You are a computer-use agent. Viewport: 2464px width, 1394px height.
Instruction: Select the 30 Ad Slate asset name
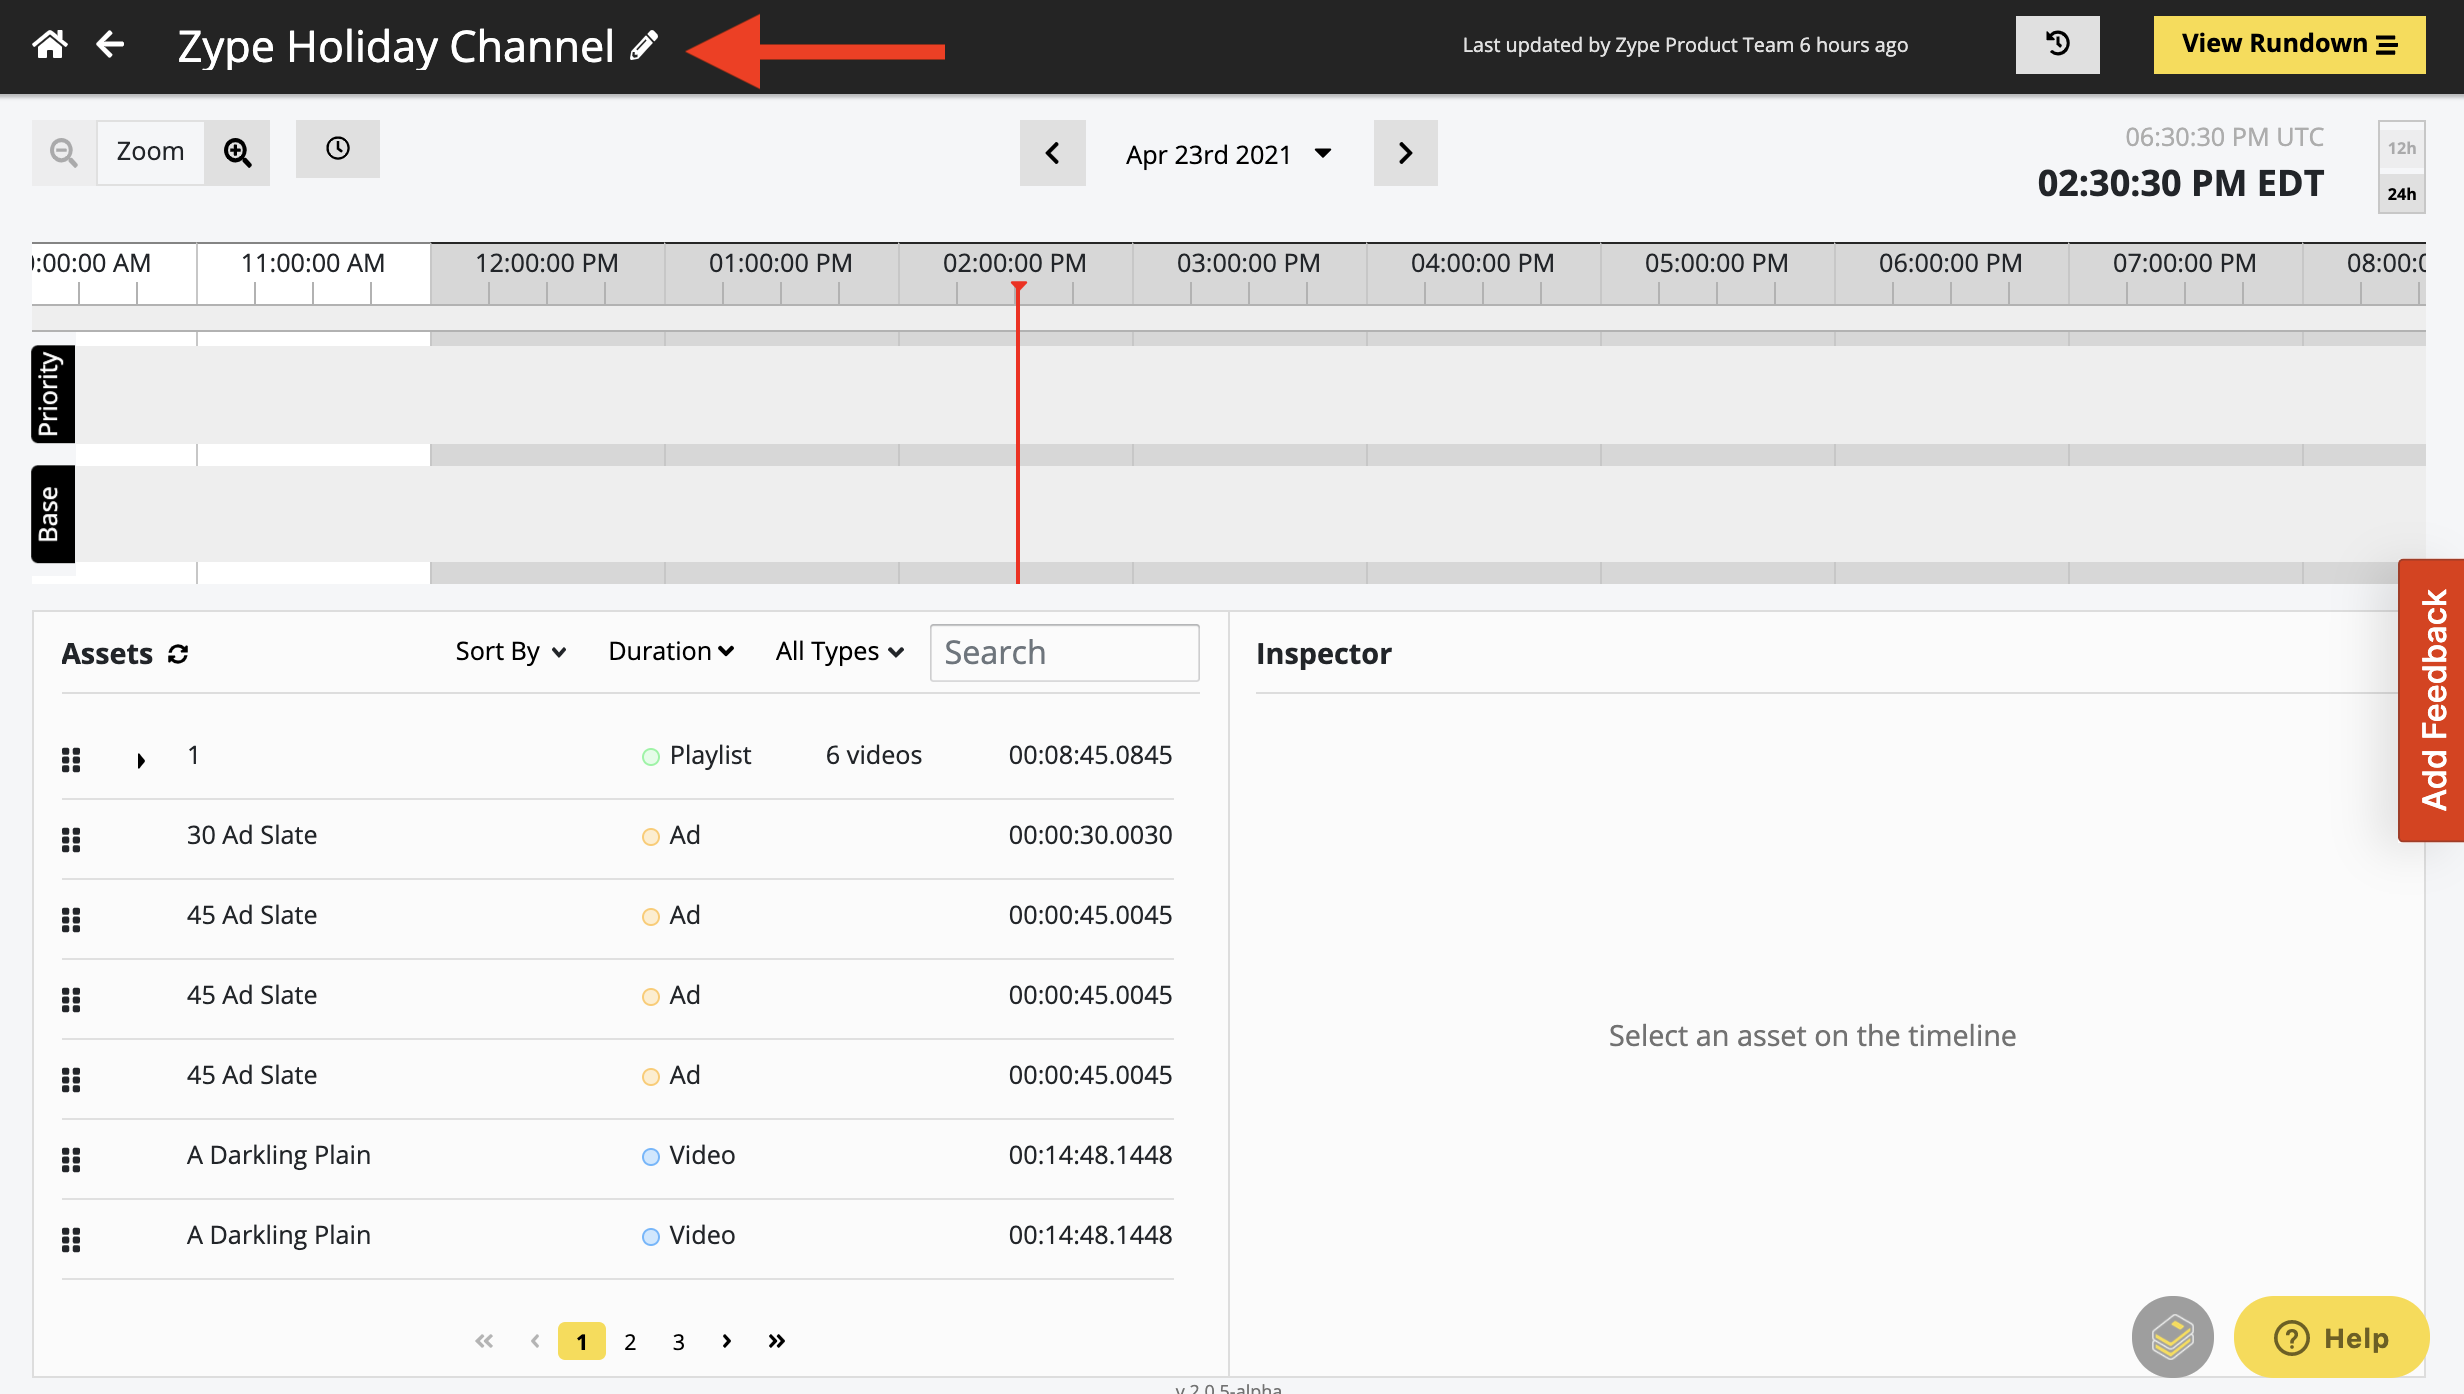tap(252, 835)
